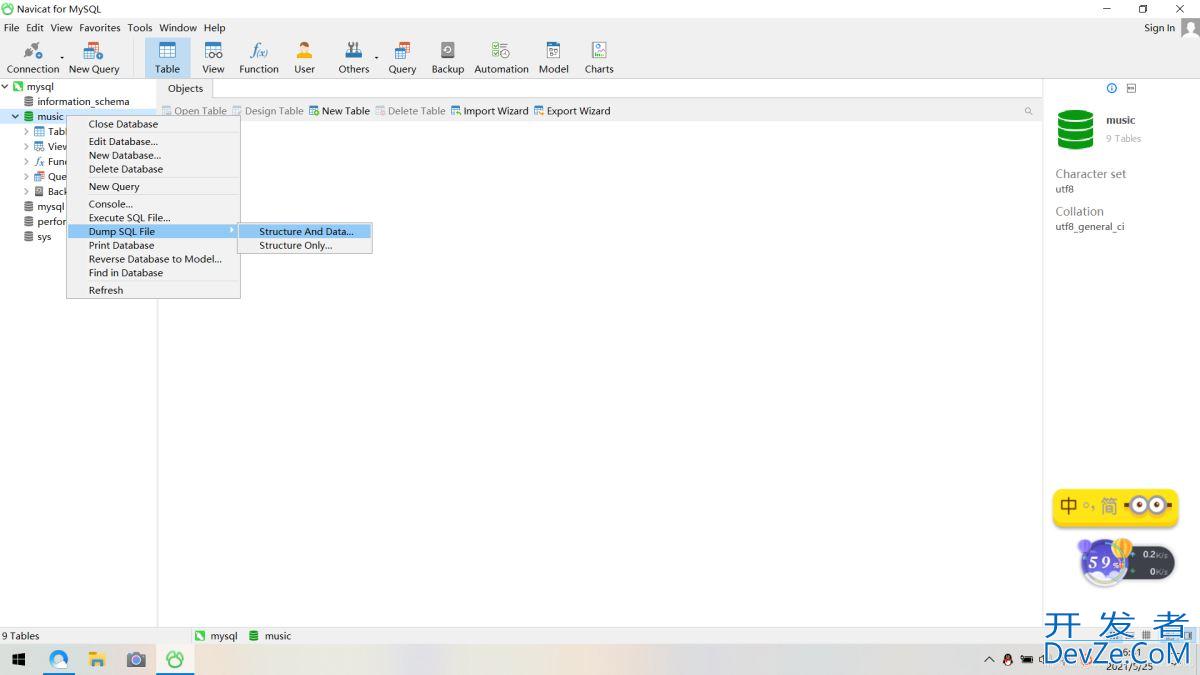The image size is (1200, 675).
Task: Select the sys database in the tree
Action: tap(44, 237)
